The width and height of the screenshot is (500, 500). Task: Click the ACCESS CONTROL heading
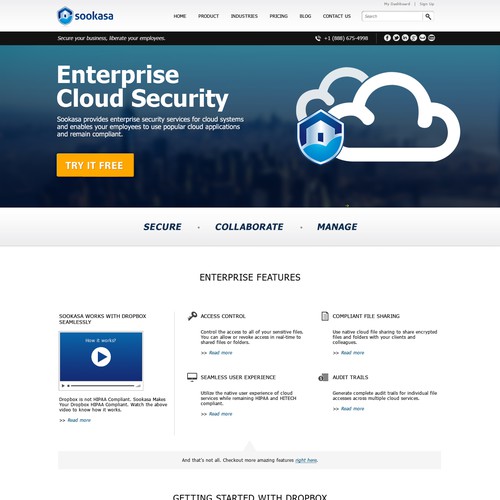223,316
